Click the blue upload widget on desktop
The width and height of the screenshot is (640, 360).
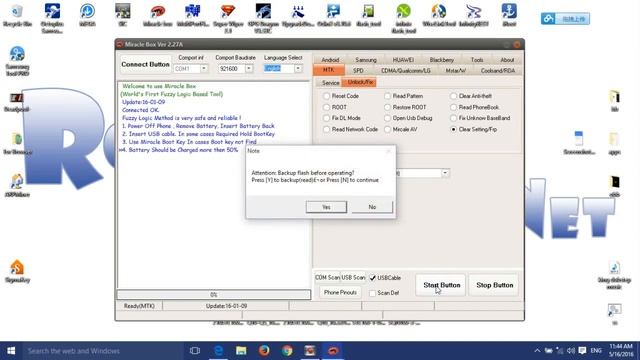[x=565, y=19]
